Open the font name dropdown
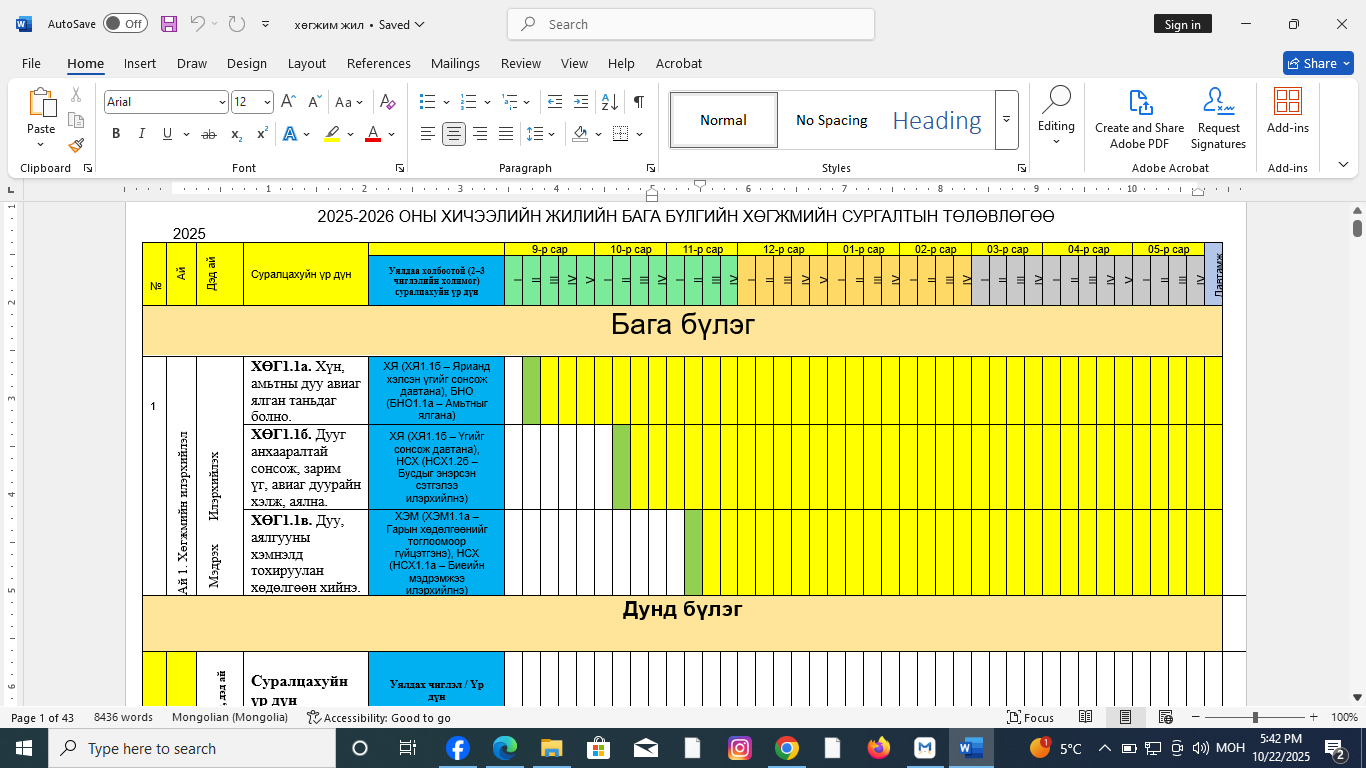This screenshot has height=768, width=1366. pyautogui.click(x=222, y=102)
